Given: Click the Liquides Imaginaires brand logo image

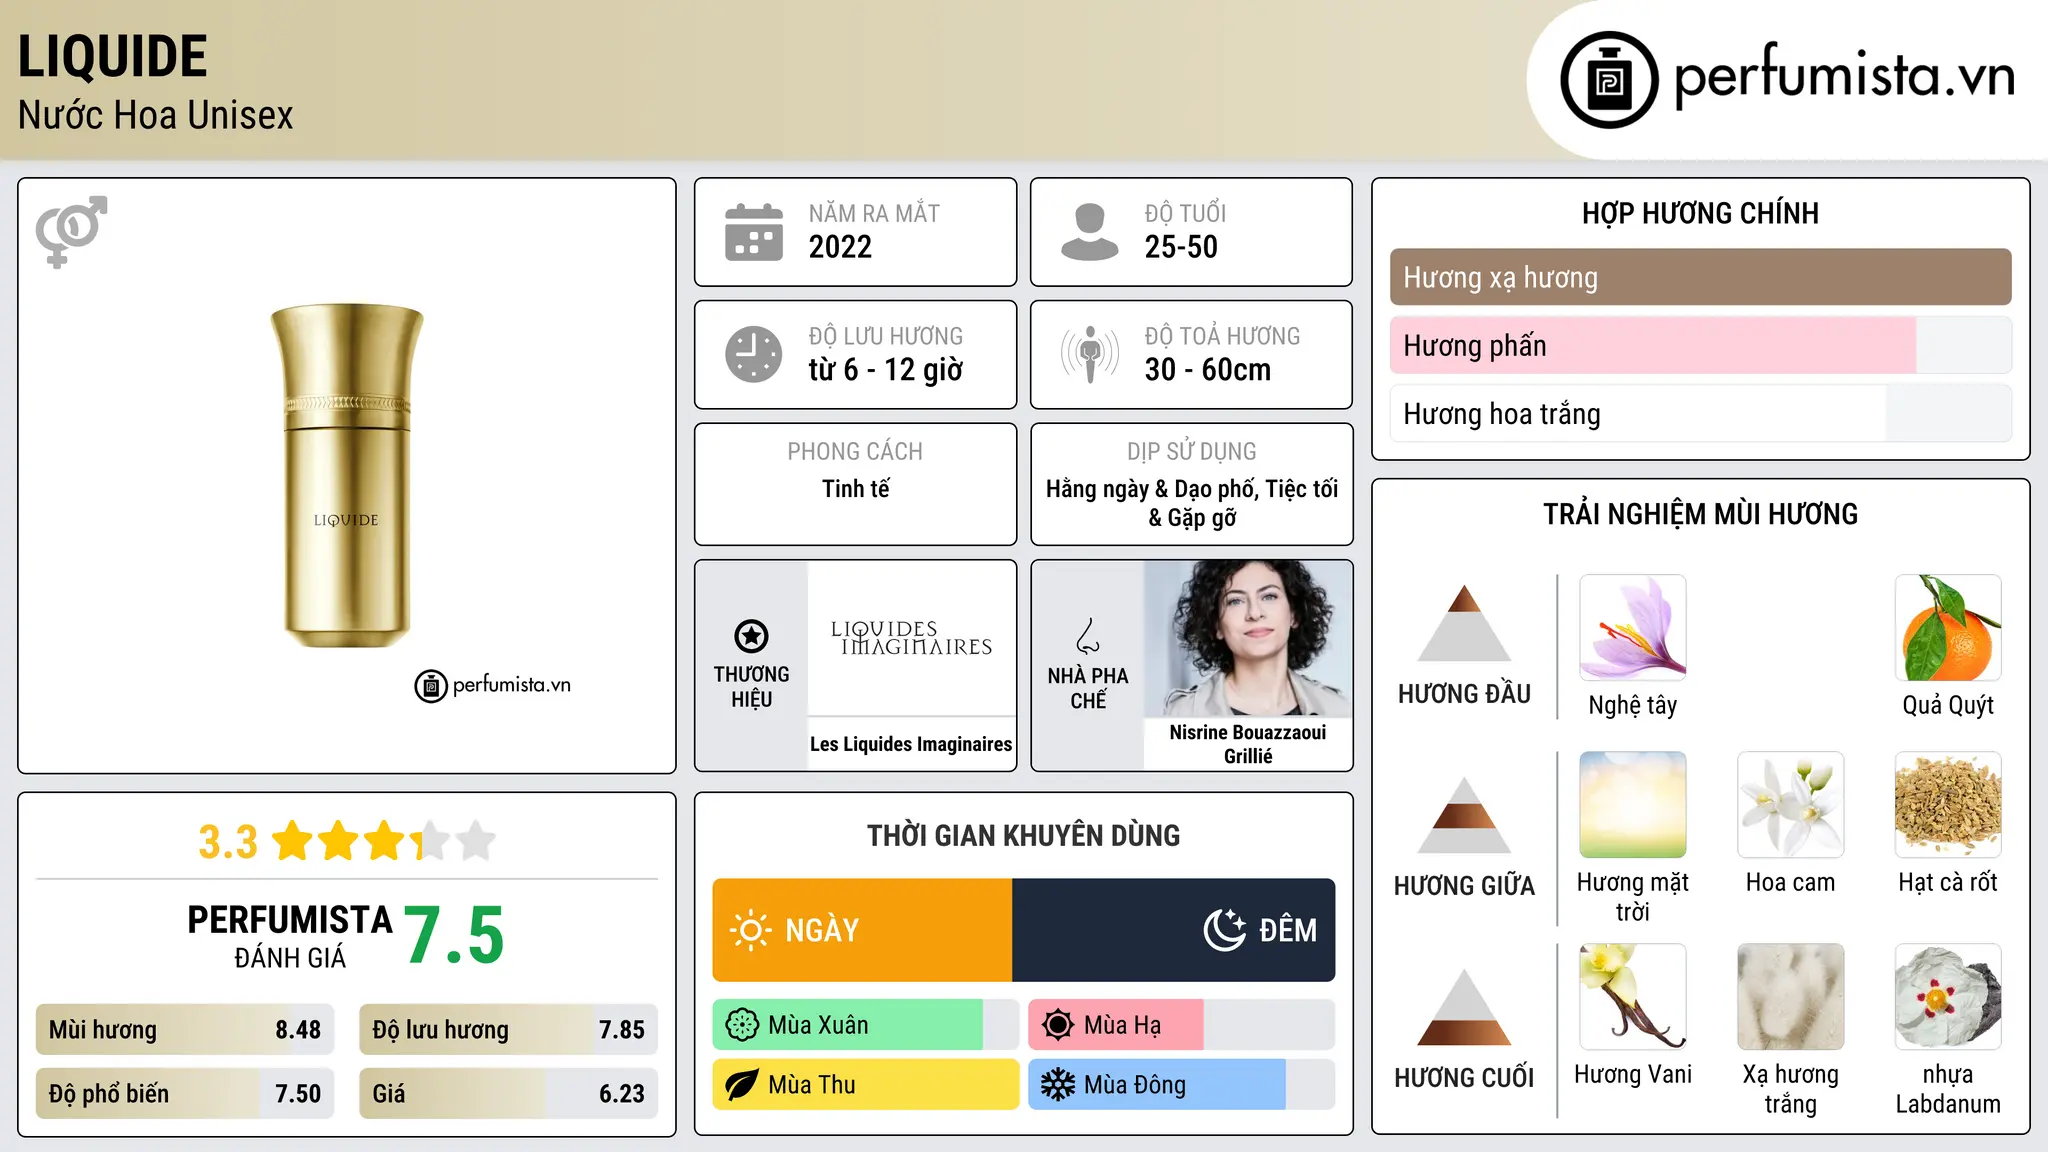Looking at the screenshot, I should pyautogui.click(x=911, y=638).
